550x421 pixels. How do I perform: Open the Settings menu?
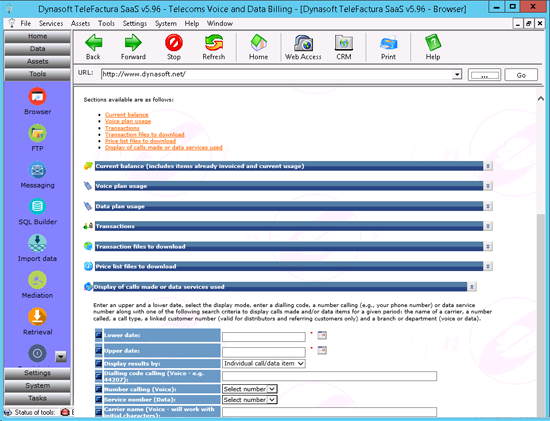(x=135, y=24)
